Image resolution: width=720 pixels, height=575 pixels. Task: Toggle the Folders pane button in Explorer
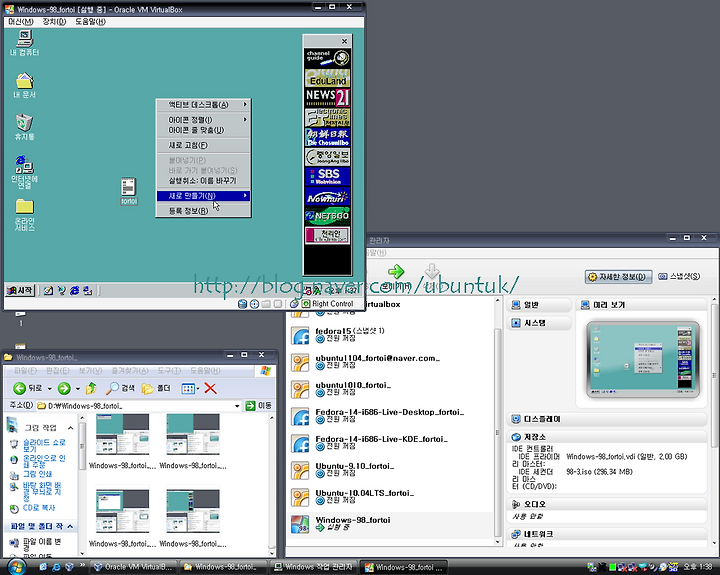[156, 389]
